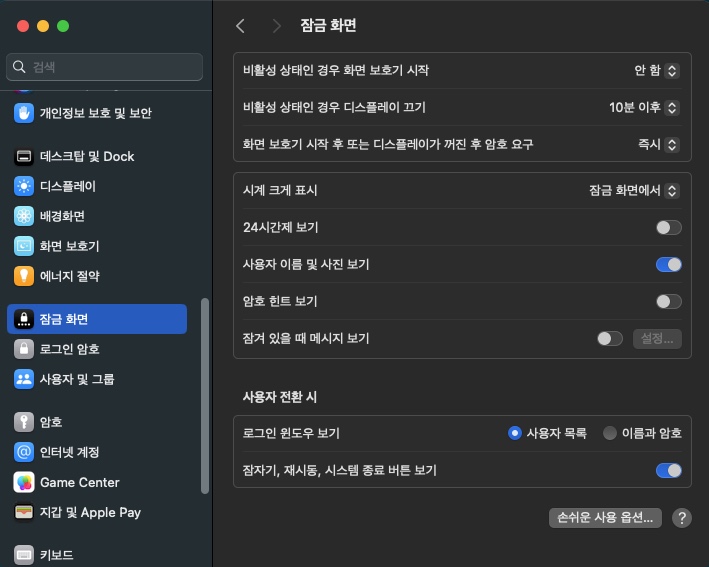Image resolution: width=709 pixels, height=567 pixels.
Task: Go forward with the right chevron
Action: [x=276, y=26]
